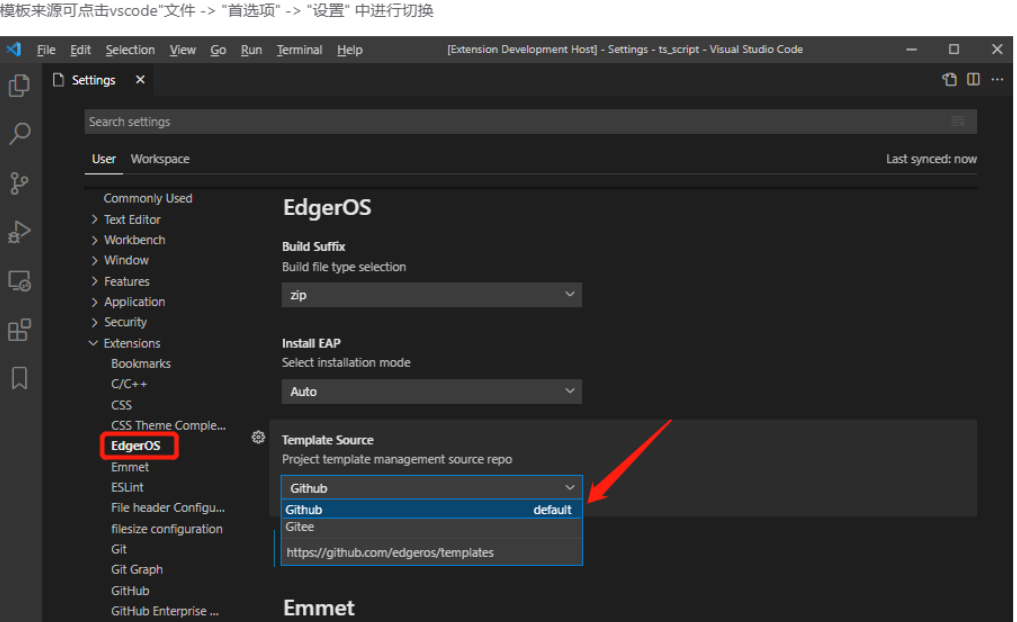Open the Terminal menu
1017x622 pixels.
tap(299, 50)
